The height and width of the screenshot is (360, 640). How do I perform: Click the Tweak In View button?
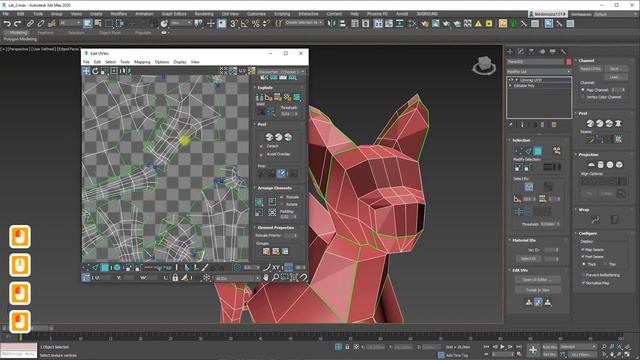[x=538, y=290]
